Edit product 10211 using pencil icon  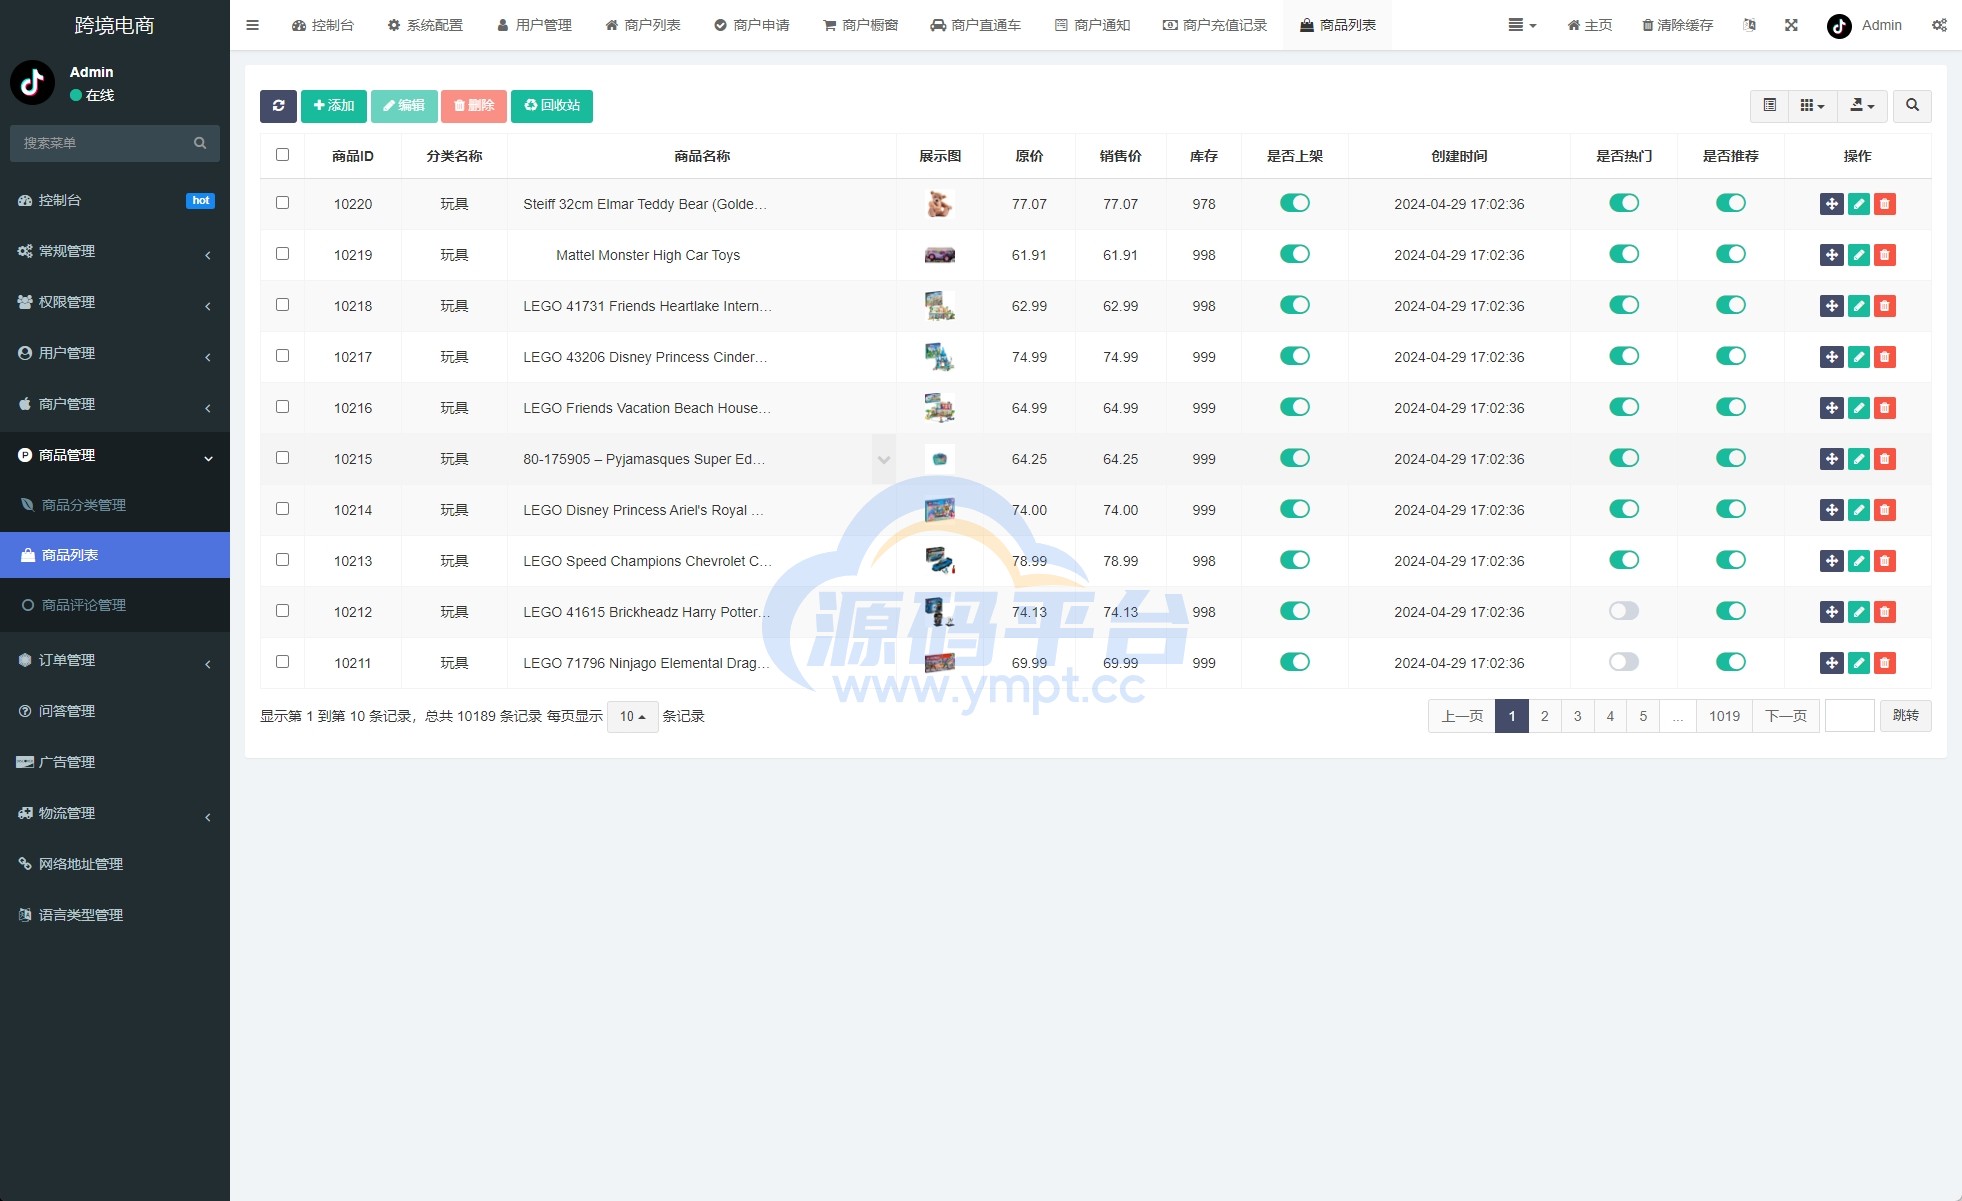tap(1858, 663)
